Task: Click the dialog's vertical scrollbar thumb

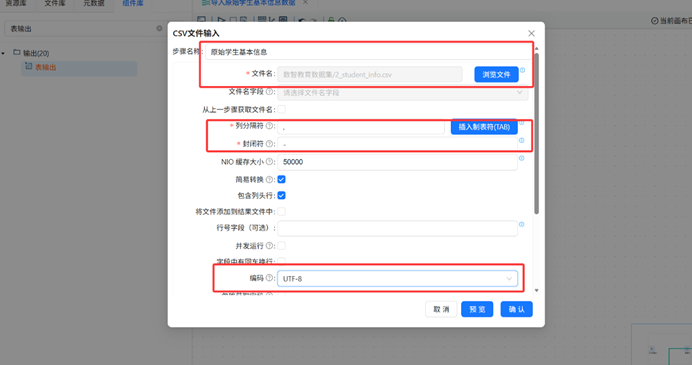Action: [537, 133]
